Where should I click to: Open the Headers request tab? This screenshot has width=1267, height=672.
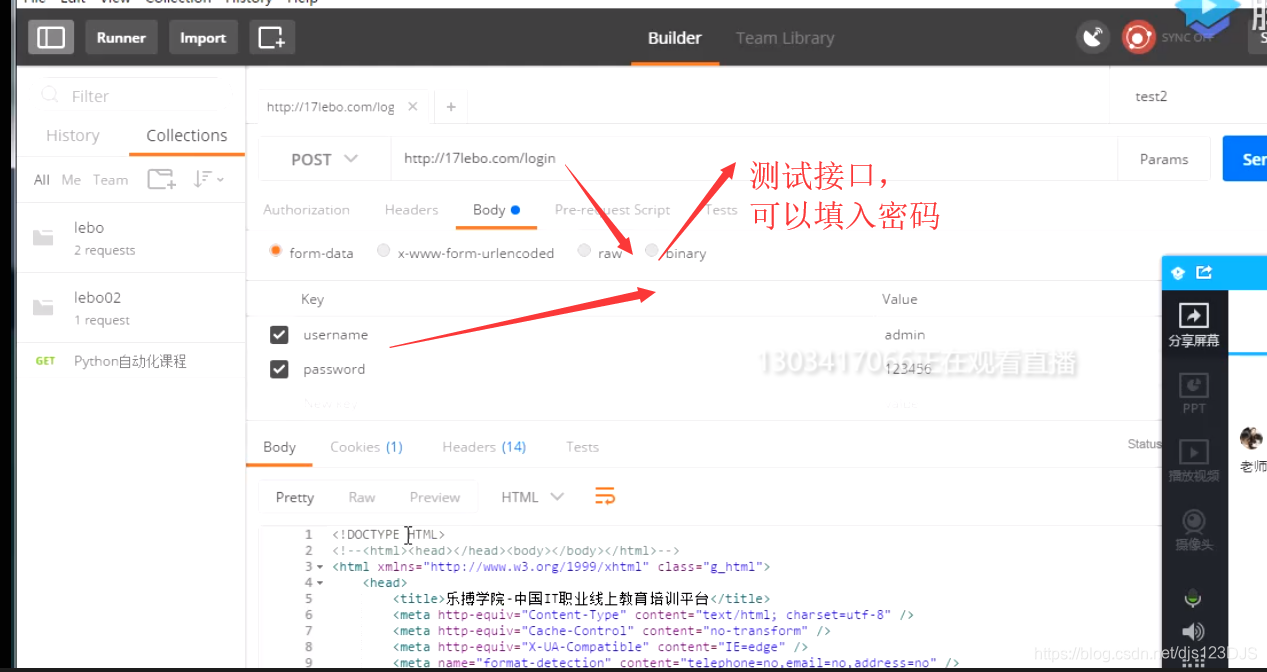pyautogui.click(x=411, y=210)
